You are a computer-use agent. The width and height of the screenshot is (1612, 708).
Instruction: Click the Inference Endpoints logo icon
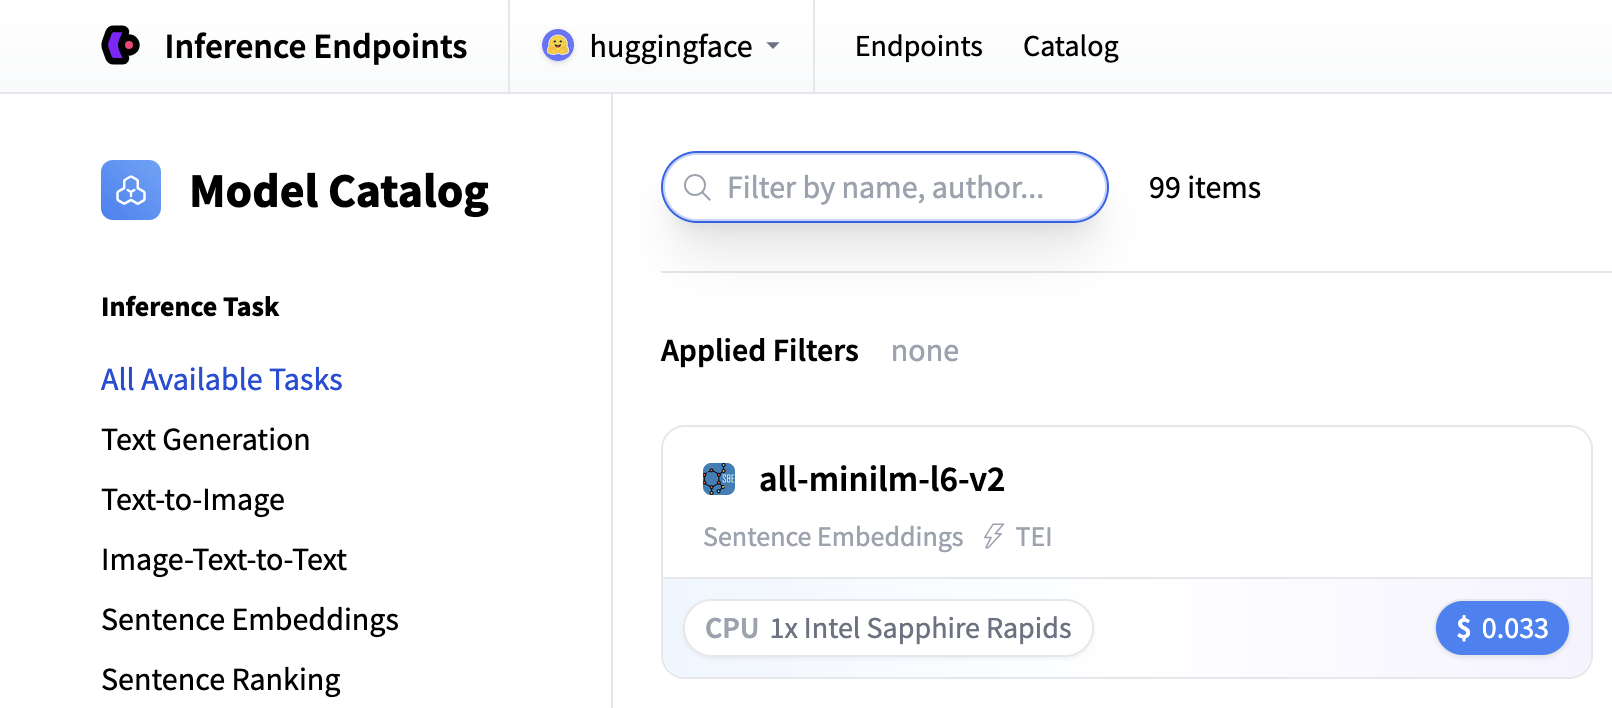click(121, 46)
